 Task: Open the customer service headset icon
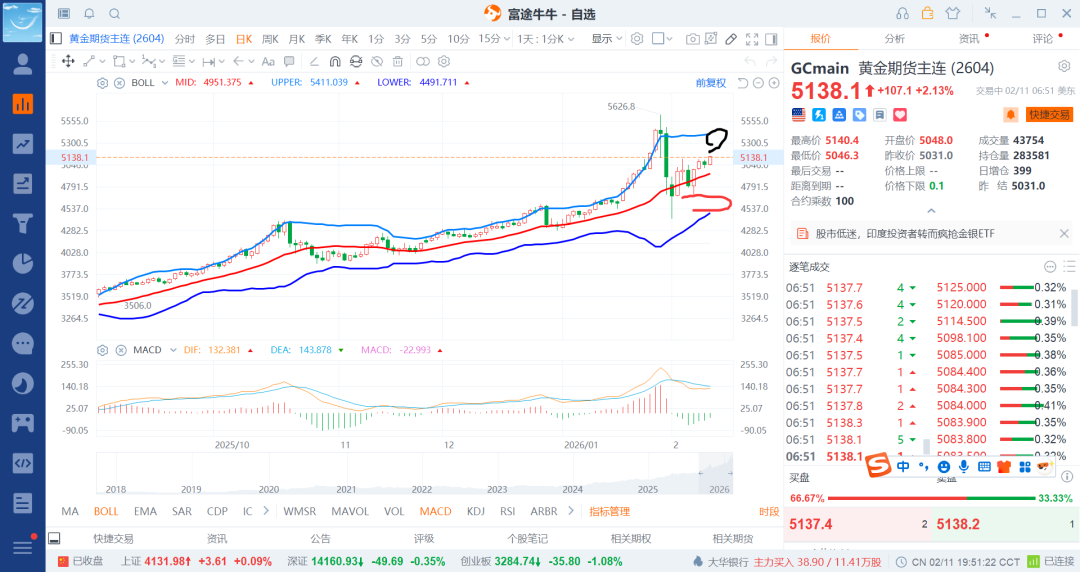tap(902, 13)
